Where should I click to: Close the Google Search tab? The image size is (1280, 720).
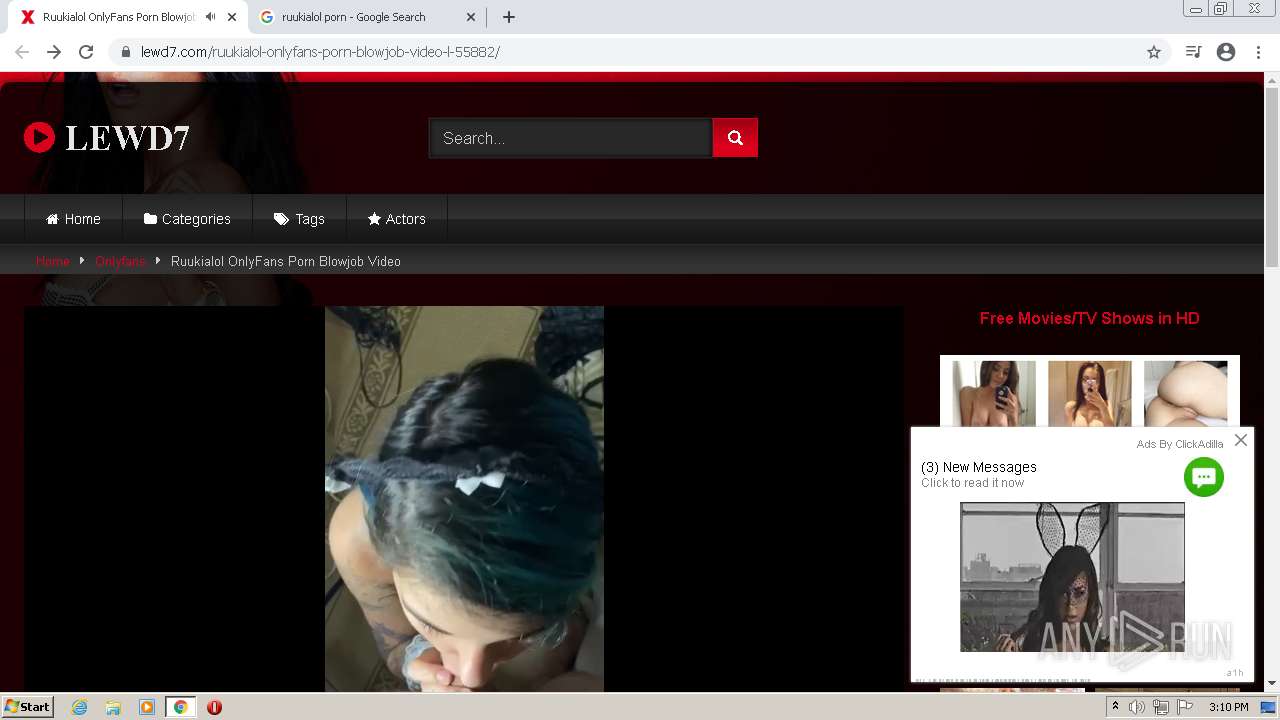coord(471,17)
